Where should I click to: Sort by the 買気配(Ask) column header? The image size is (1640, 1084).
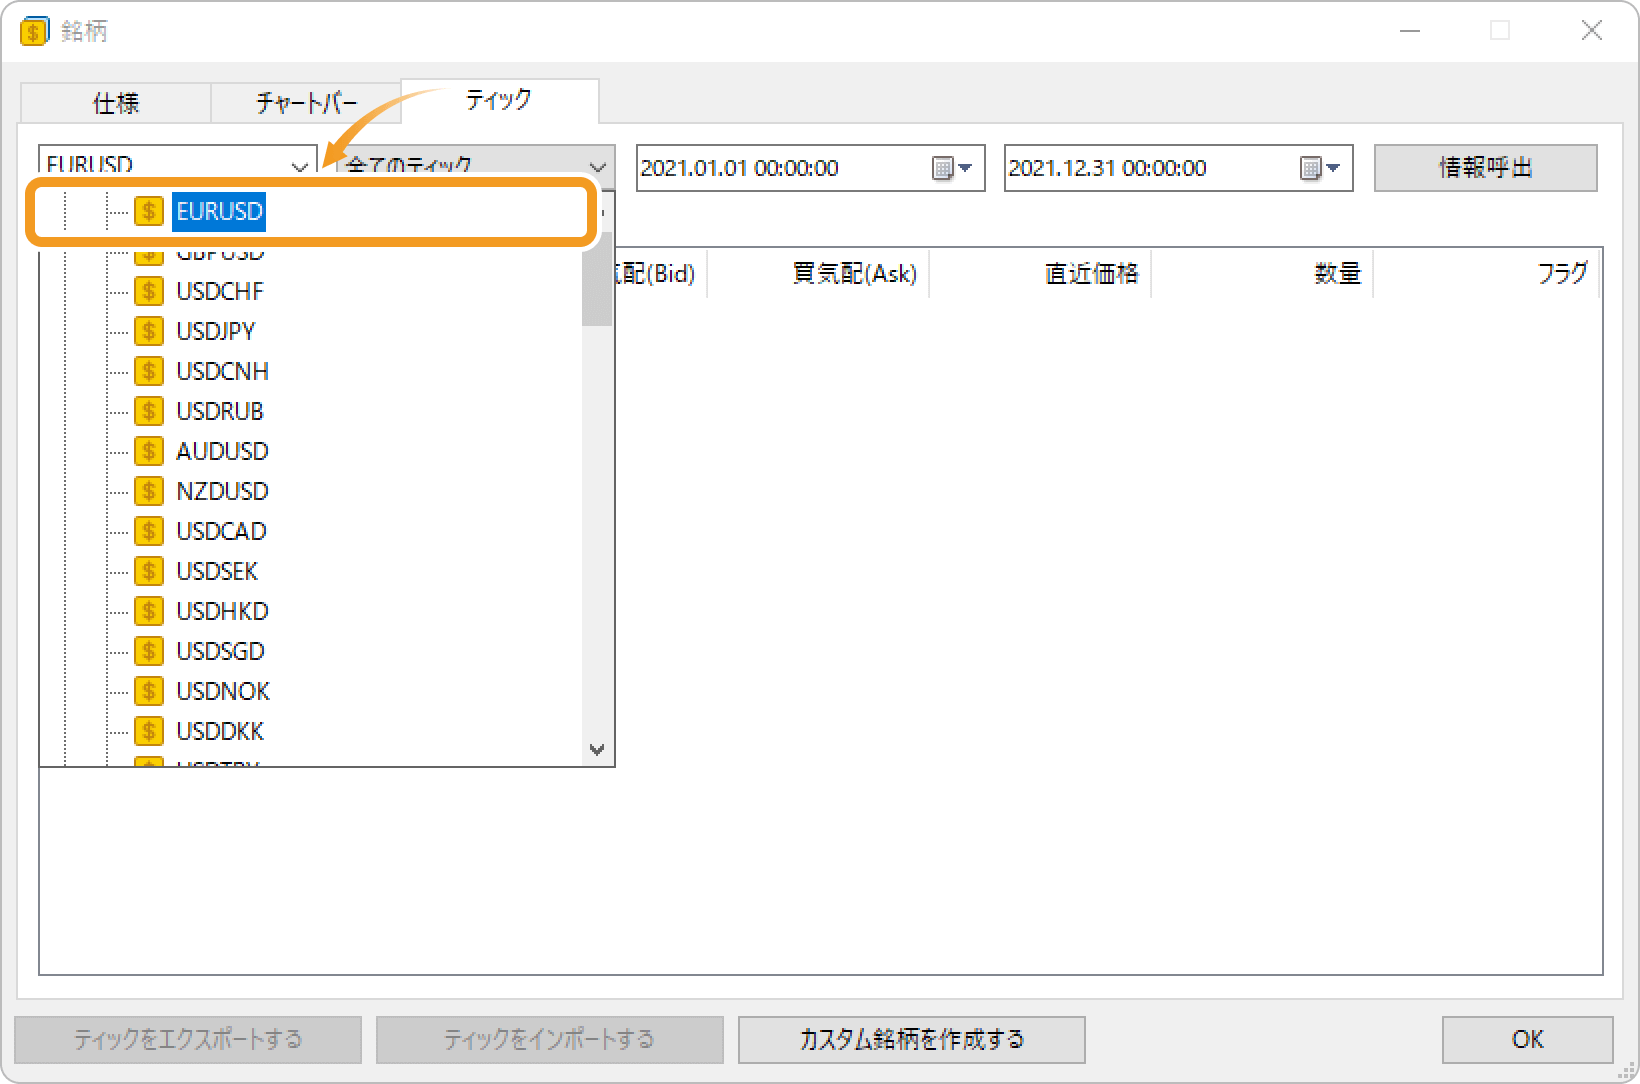(819, 273)
